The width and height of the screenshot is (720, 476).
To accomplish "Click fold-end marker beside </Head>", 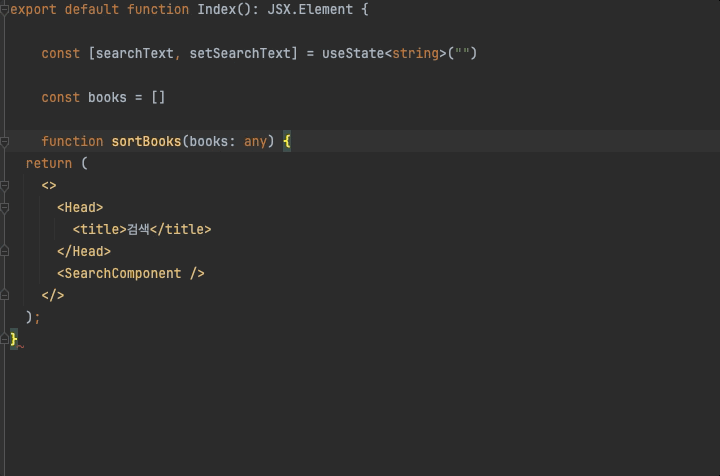I will click(x=5, y=251).
